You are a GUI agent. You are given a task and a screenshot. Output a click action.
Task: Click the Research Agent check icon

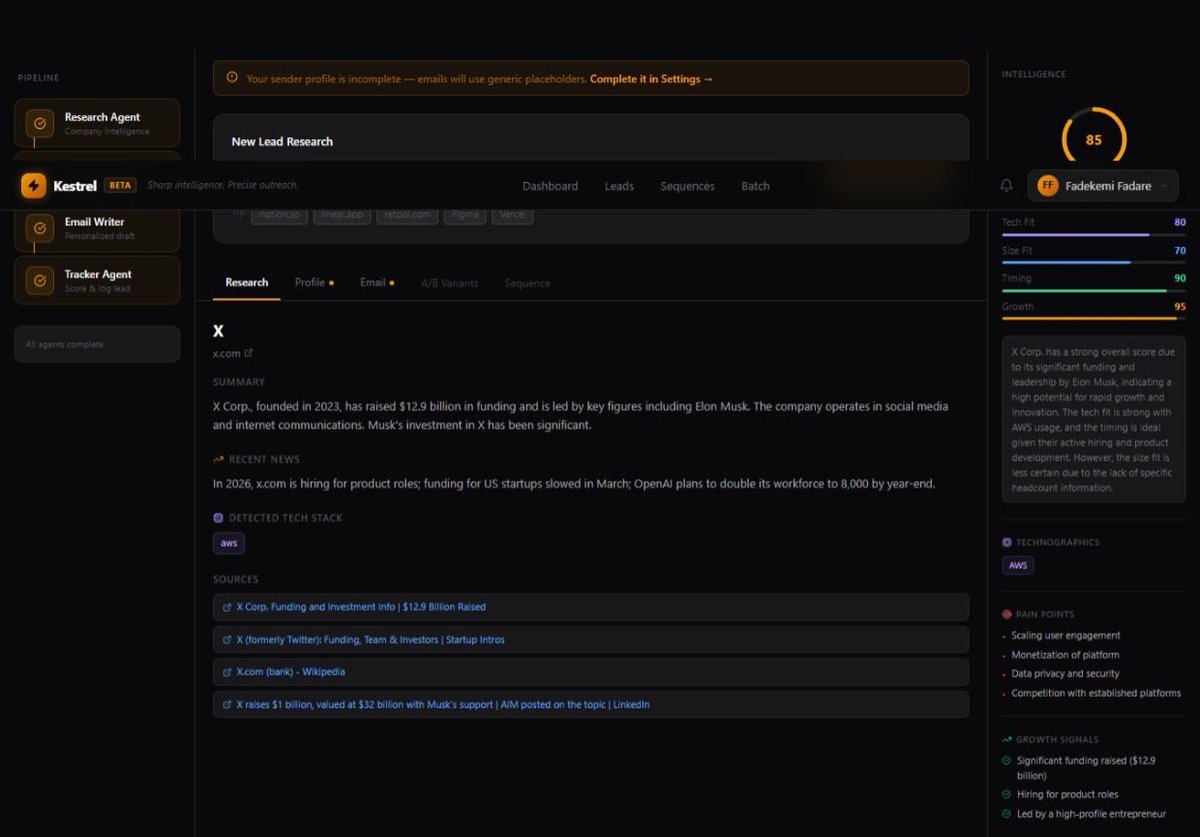40,123
